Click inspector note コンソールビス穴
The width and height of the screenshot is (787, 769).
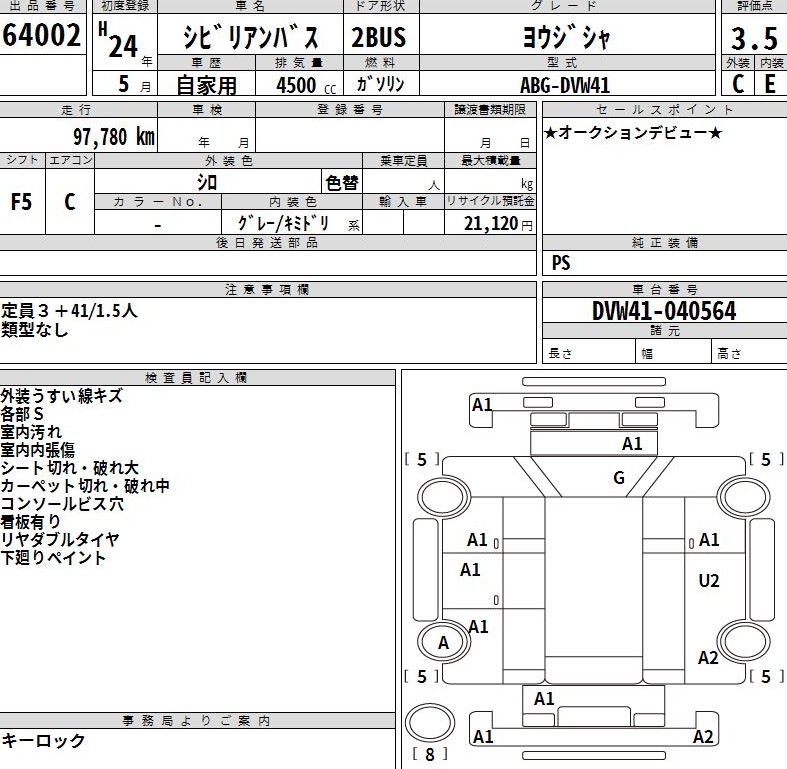coord(62,504)
